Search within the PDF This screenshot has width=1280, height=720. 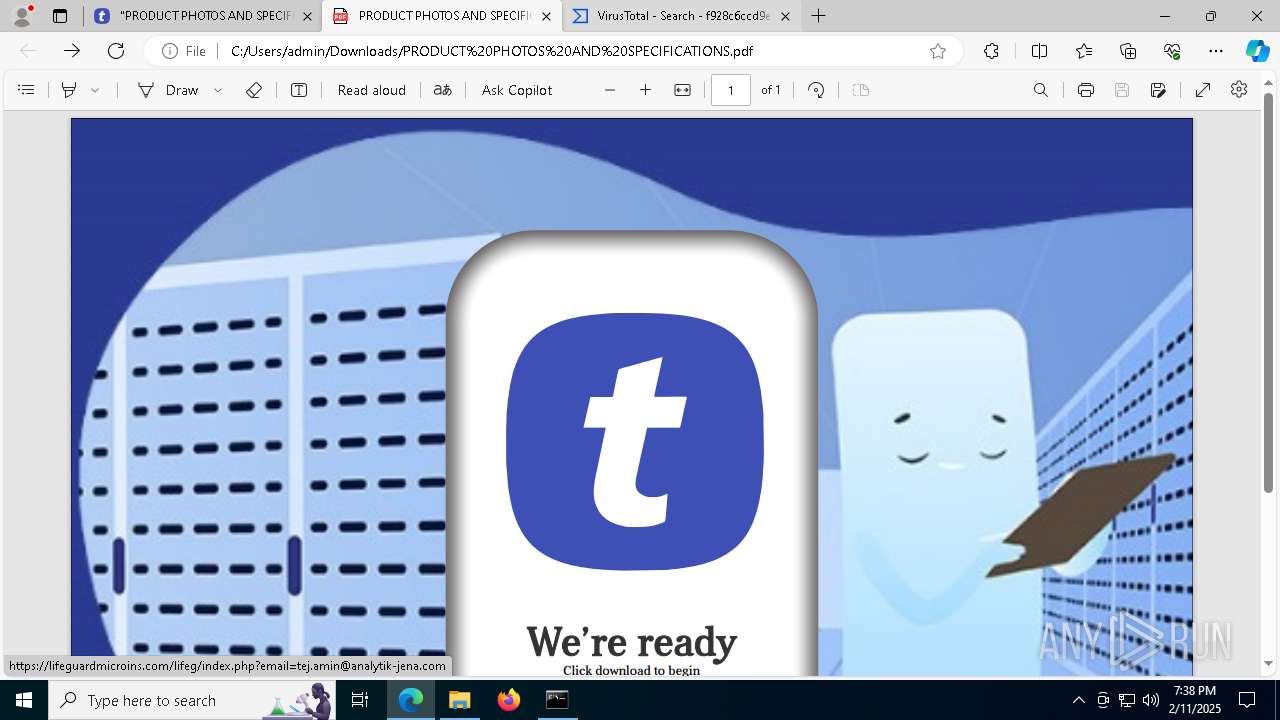tap(1041, 90)
